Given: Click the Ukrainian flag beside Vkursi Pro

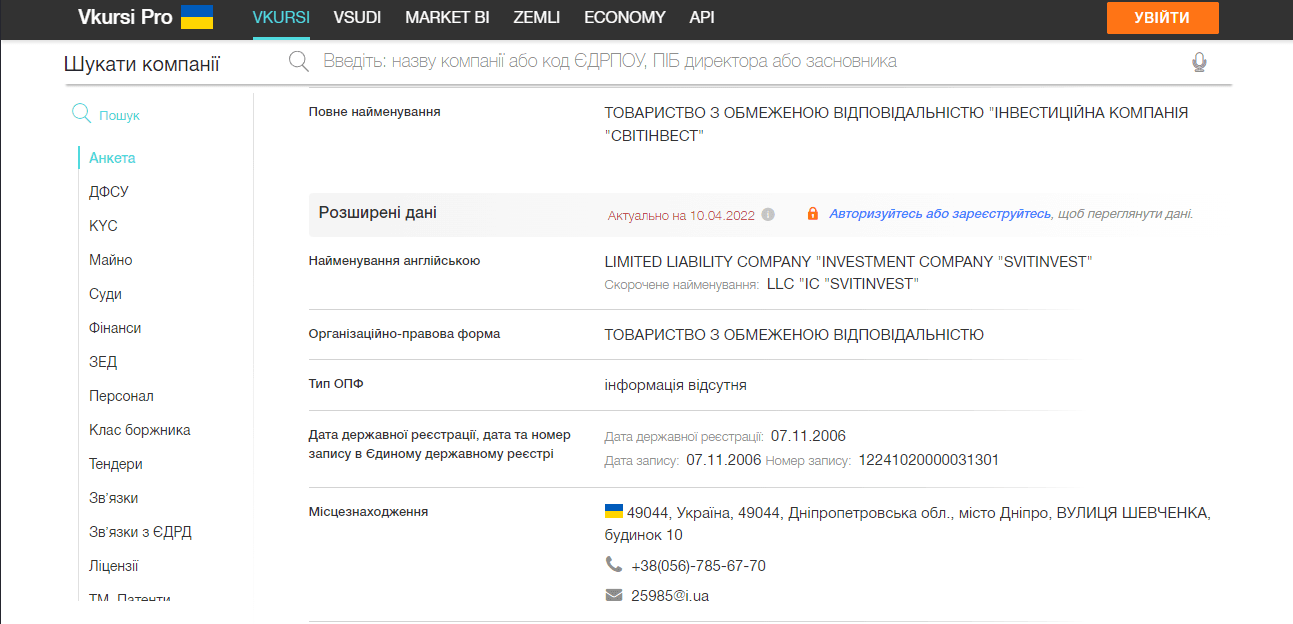Looking at the screenshot, I should click(197, 17).
